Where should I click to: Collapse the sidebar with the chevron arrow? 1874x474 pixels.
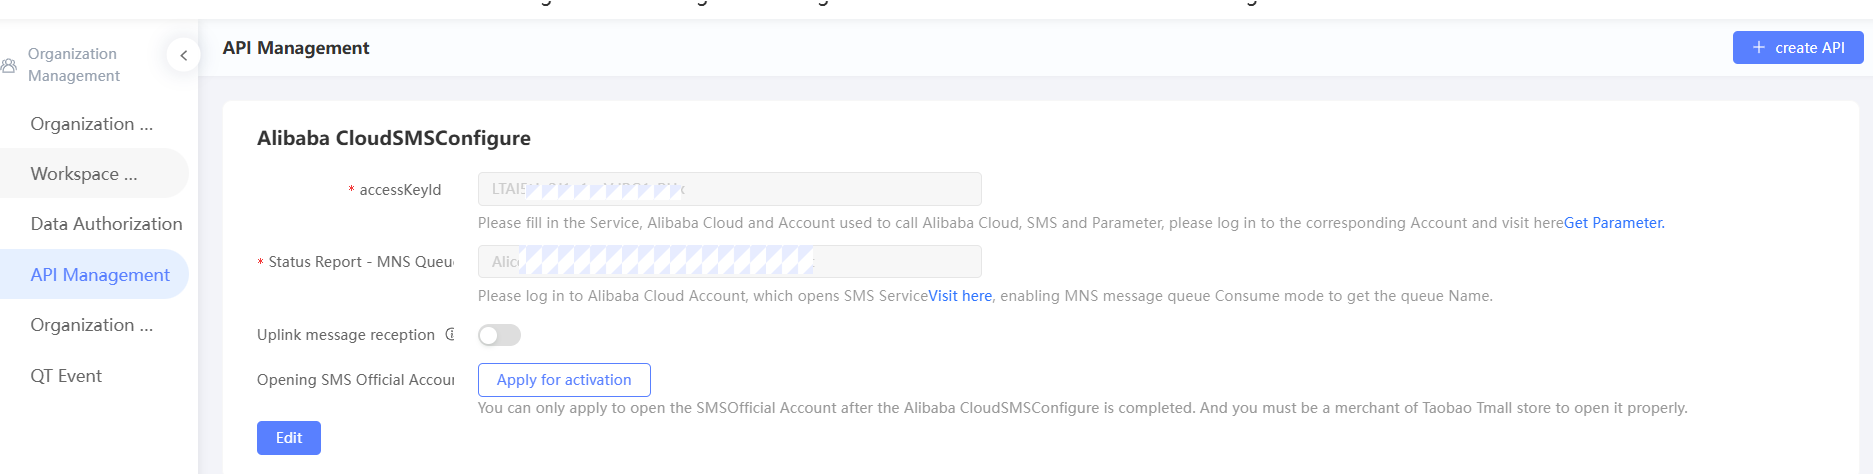pyautogui.click(x=183, y=56)
